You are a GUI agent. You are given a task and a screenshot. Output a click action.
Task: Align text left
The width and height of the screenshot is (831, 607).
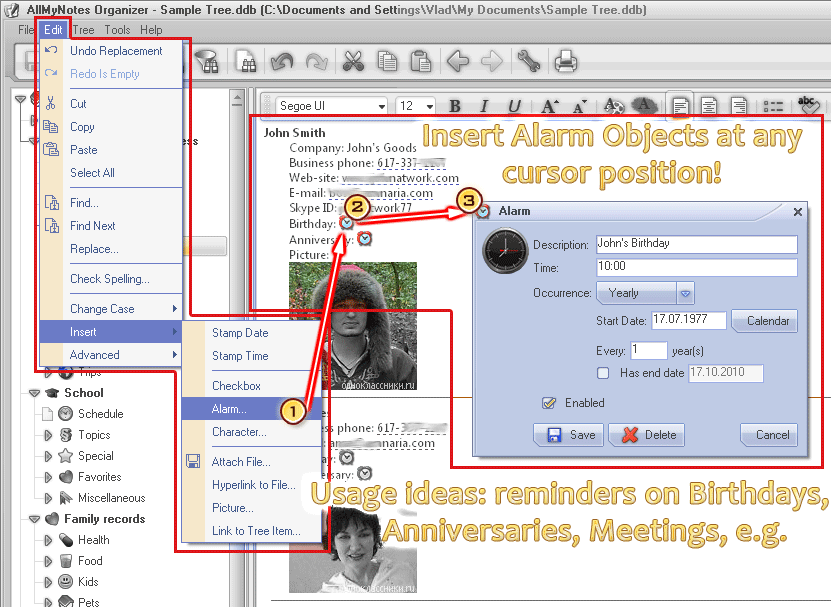pos(680,106)
